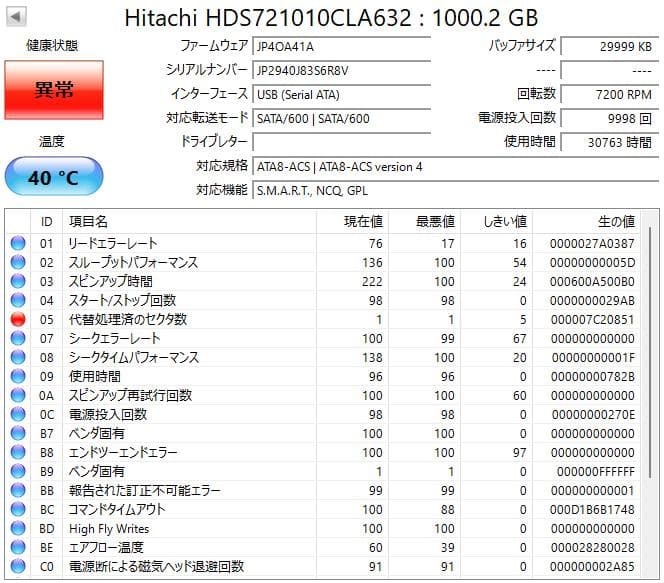Screen dimensions: 664x583
Task: Select the row name リードエラーレート
Action: point(113,243)
